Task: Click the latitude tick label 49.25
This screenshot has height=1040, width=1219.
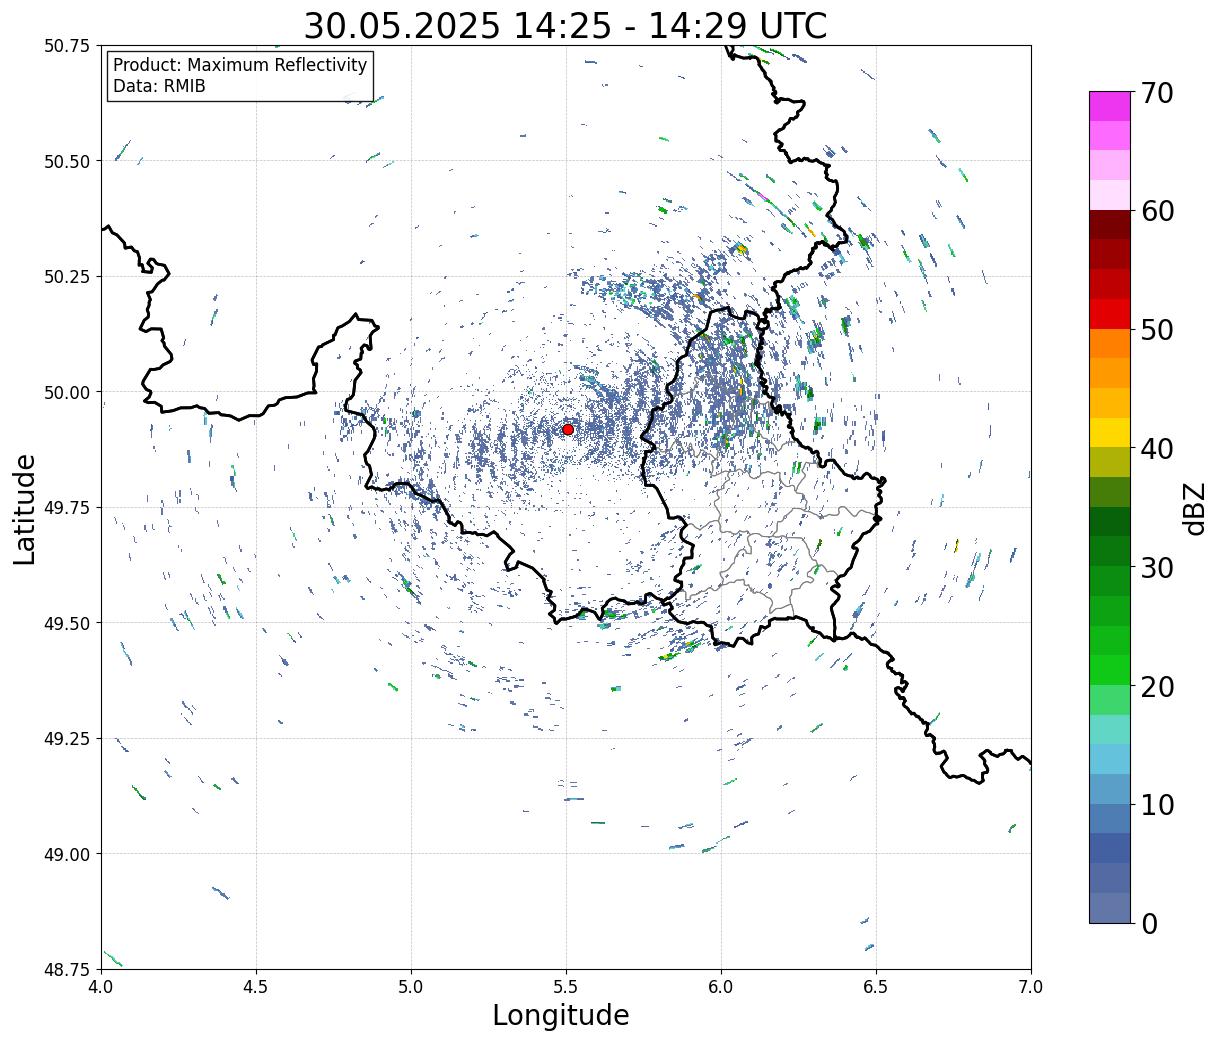Action: pyautogui.click(x=67, y=738)
